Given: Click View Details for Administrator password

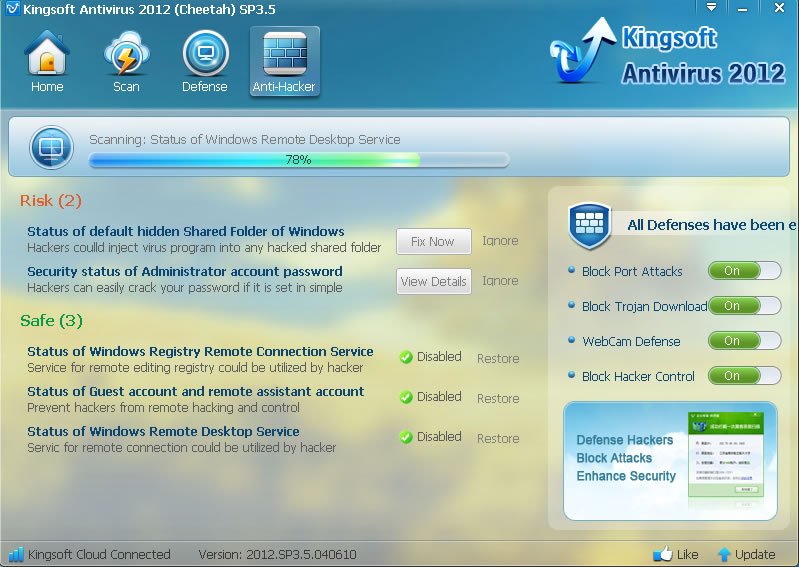Looking at the screenshot, I should point(434,281).
